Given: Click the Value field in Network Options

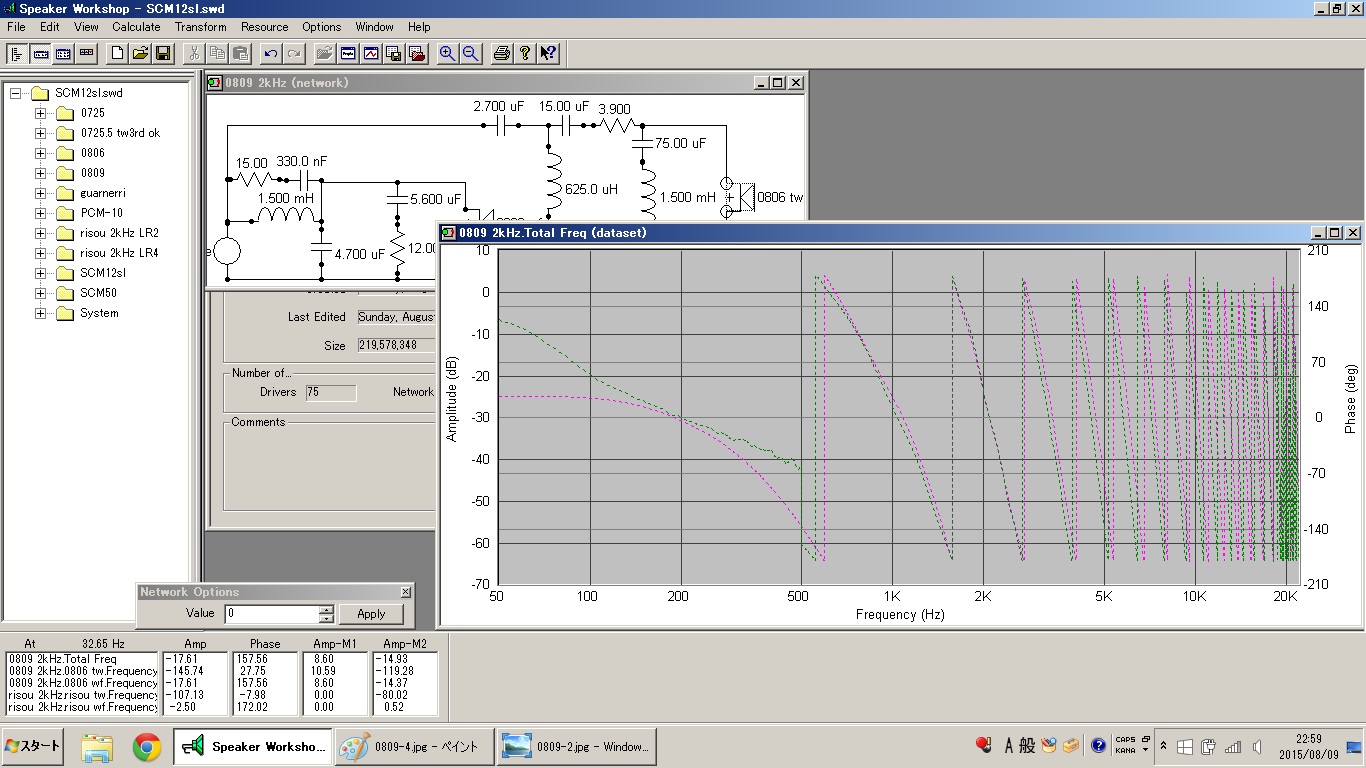Looking at the screenshot, I should [x=271, y=614].
